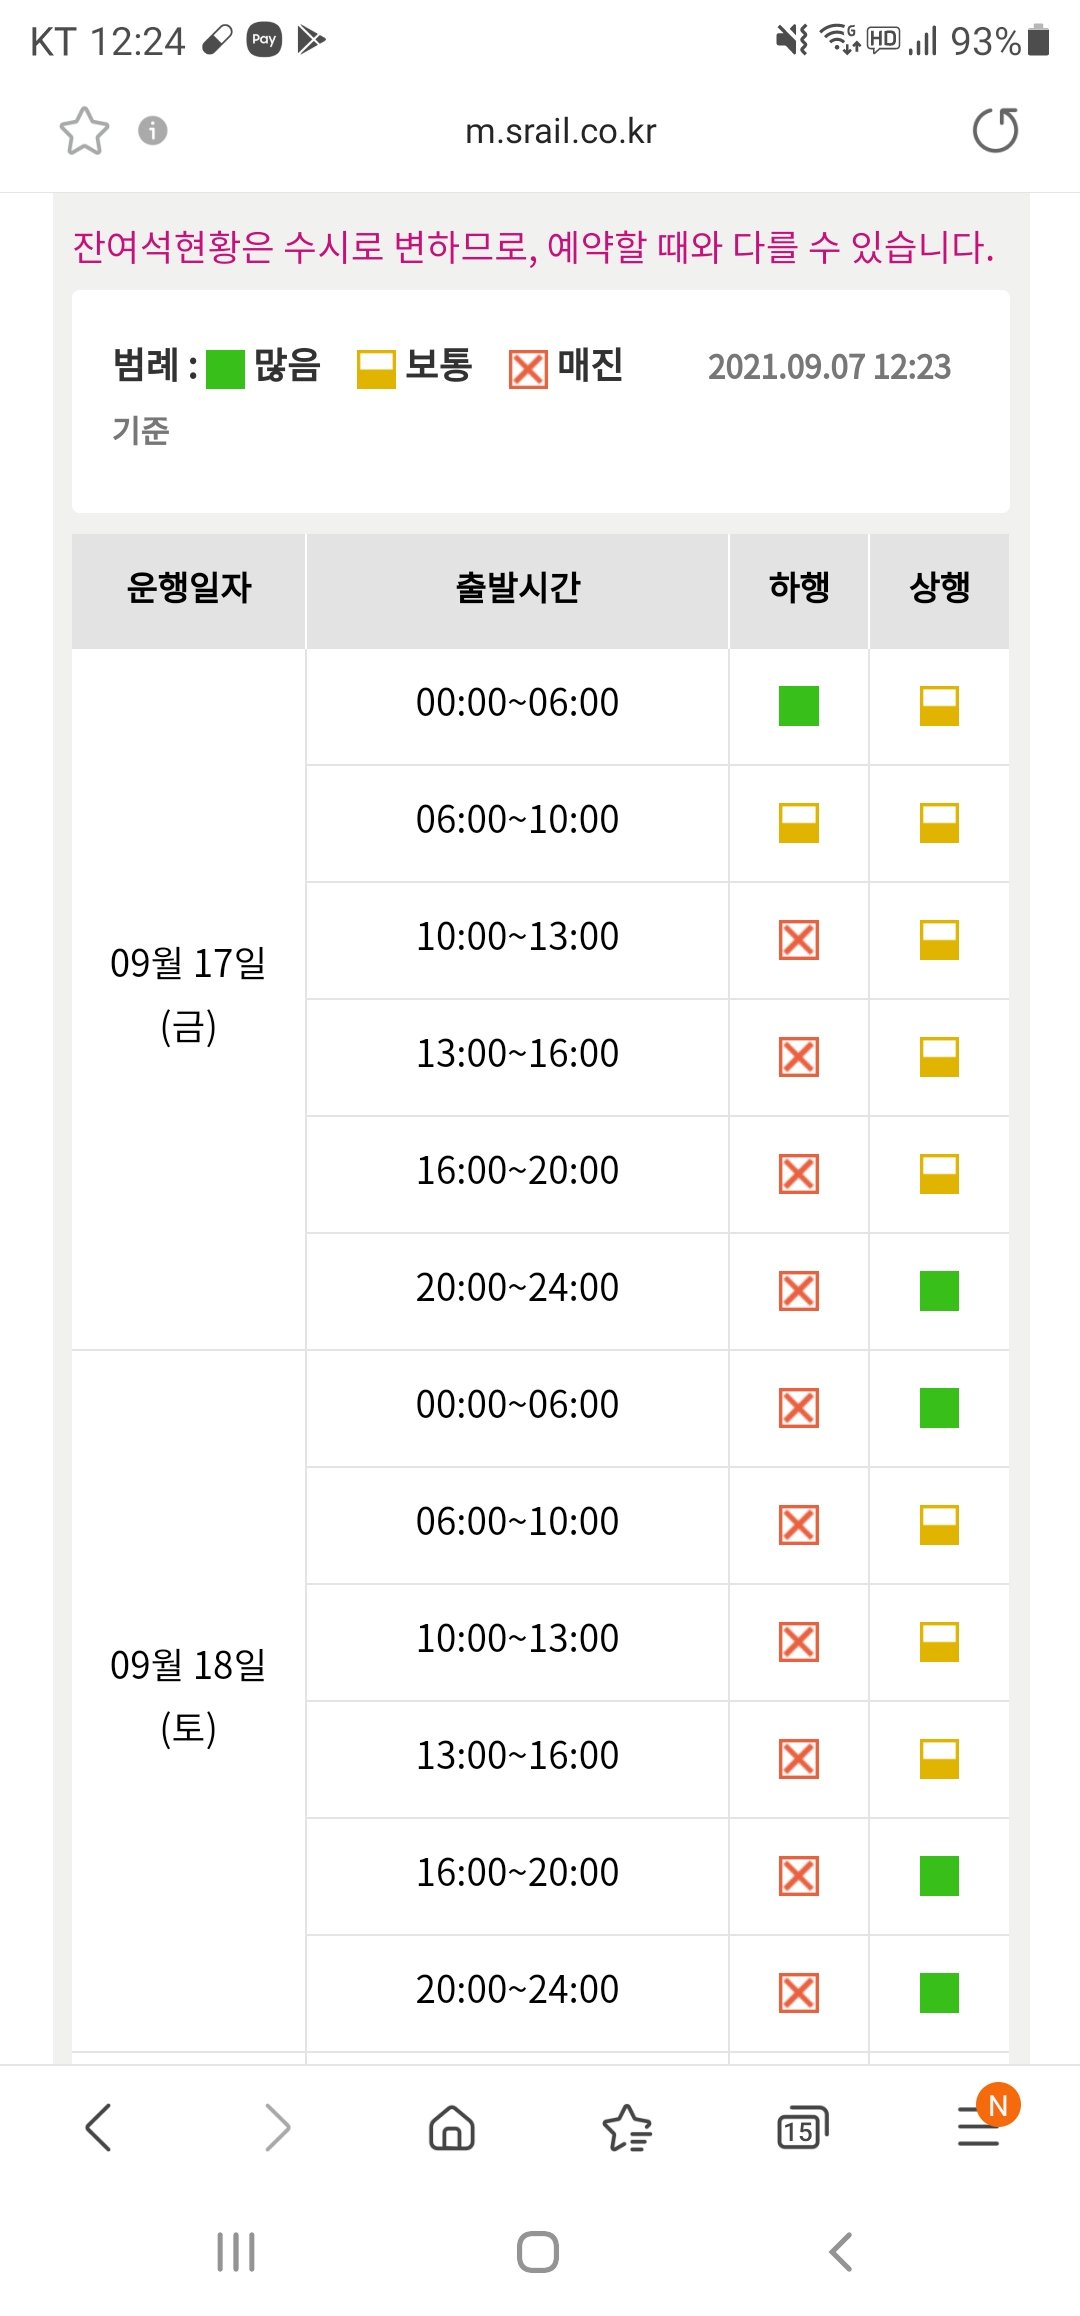This screenshot has width=1080, height=2316.
Task: Tap the yellow 보통 legend icon
Action: click(376, 369)
